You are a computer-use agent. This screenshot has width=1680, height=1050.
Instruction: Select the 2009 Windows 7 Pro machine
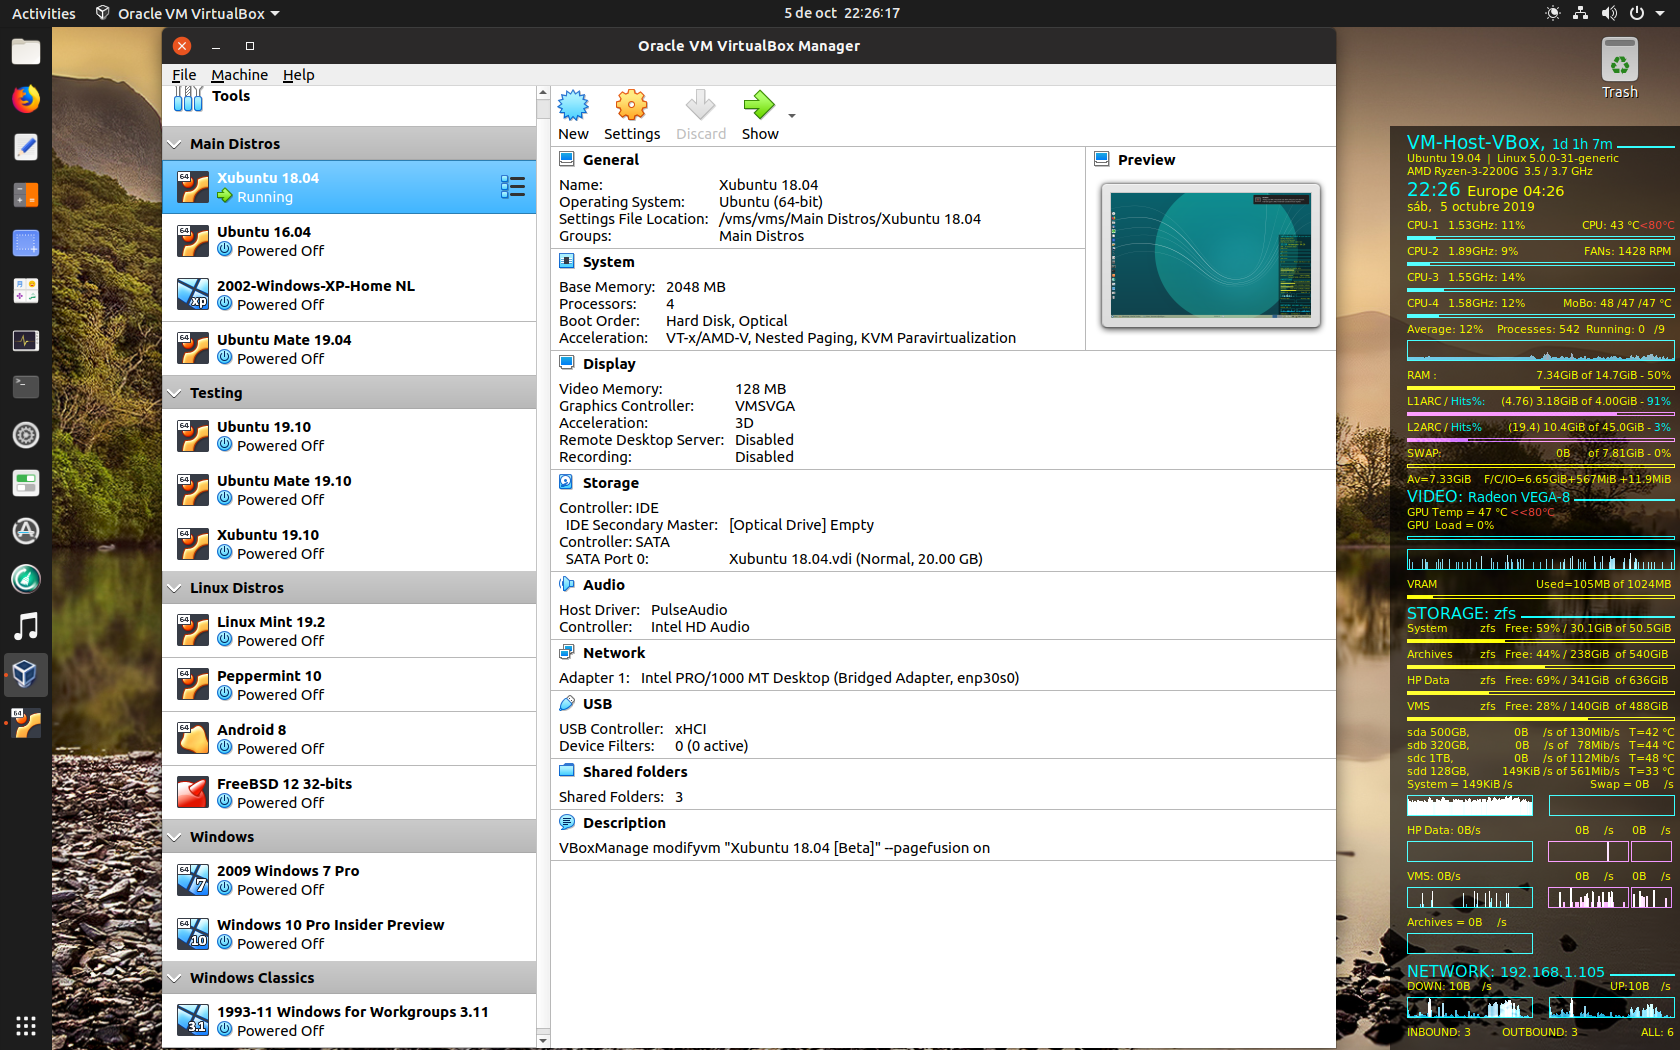click(x=349, y=880)
